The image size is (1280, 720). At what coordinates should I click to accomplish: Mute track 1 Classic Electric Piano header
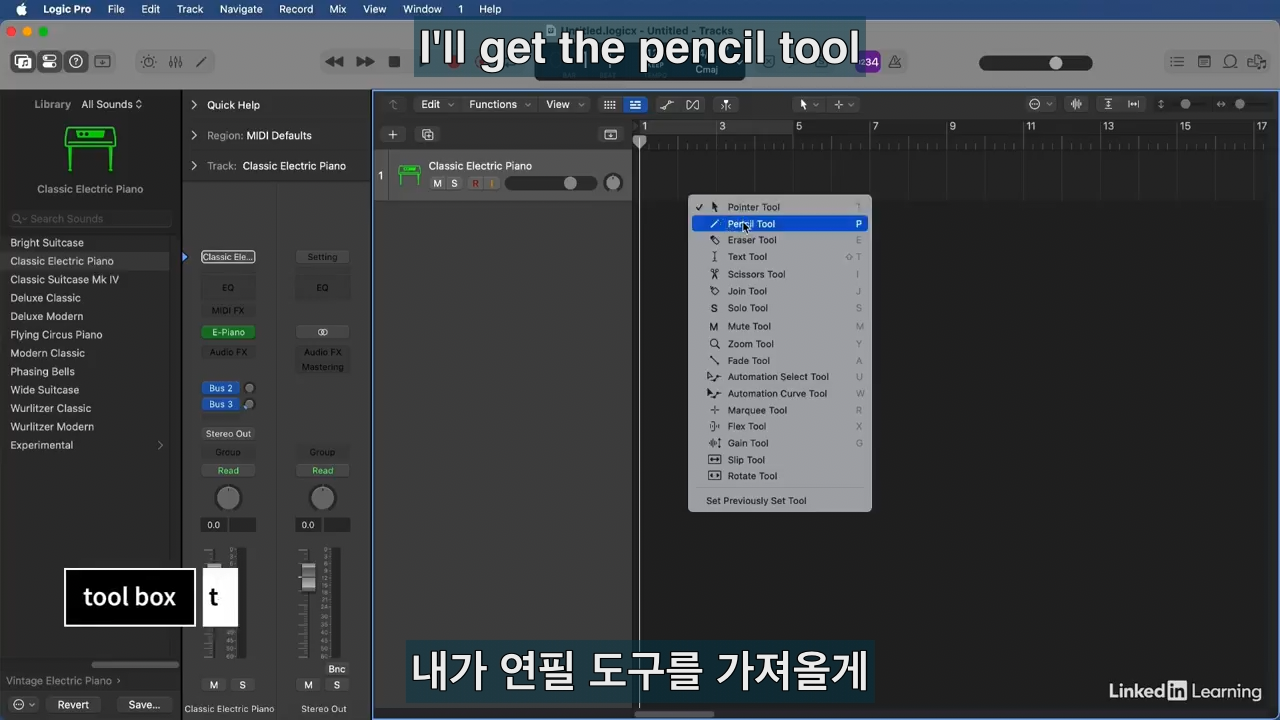click(x=437, y=184)
